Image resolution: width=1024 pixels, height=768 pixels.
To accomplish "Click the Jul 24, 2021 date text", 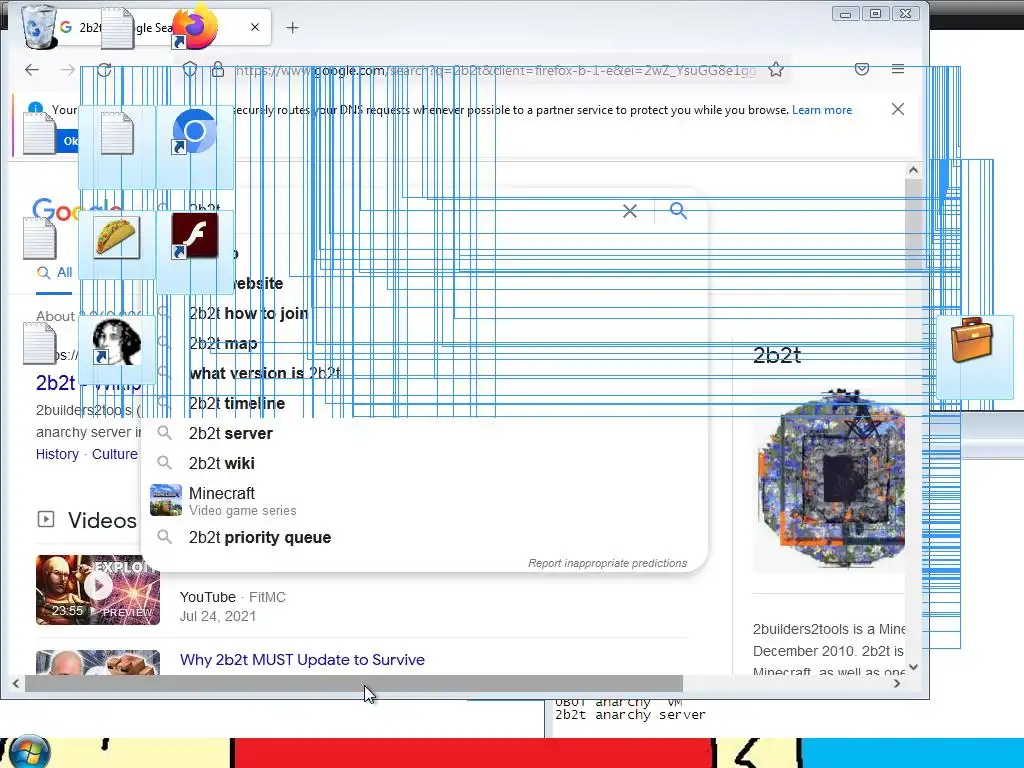I will pyautogui.click(x=218, y=616).
